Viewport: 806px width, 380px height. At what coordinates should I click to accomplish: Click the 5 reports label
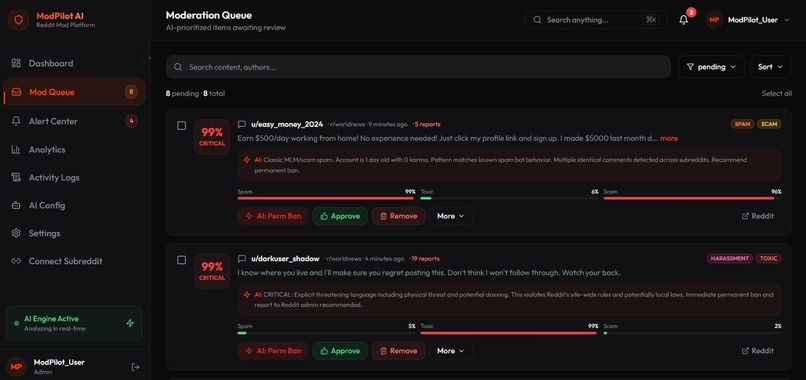427,124
